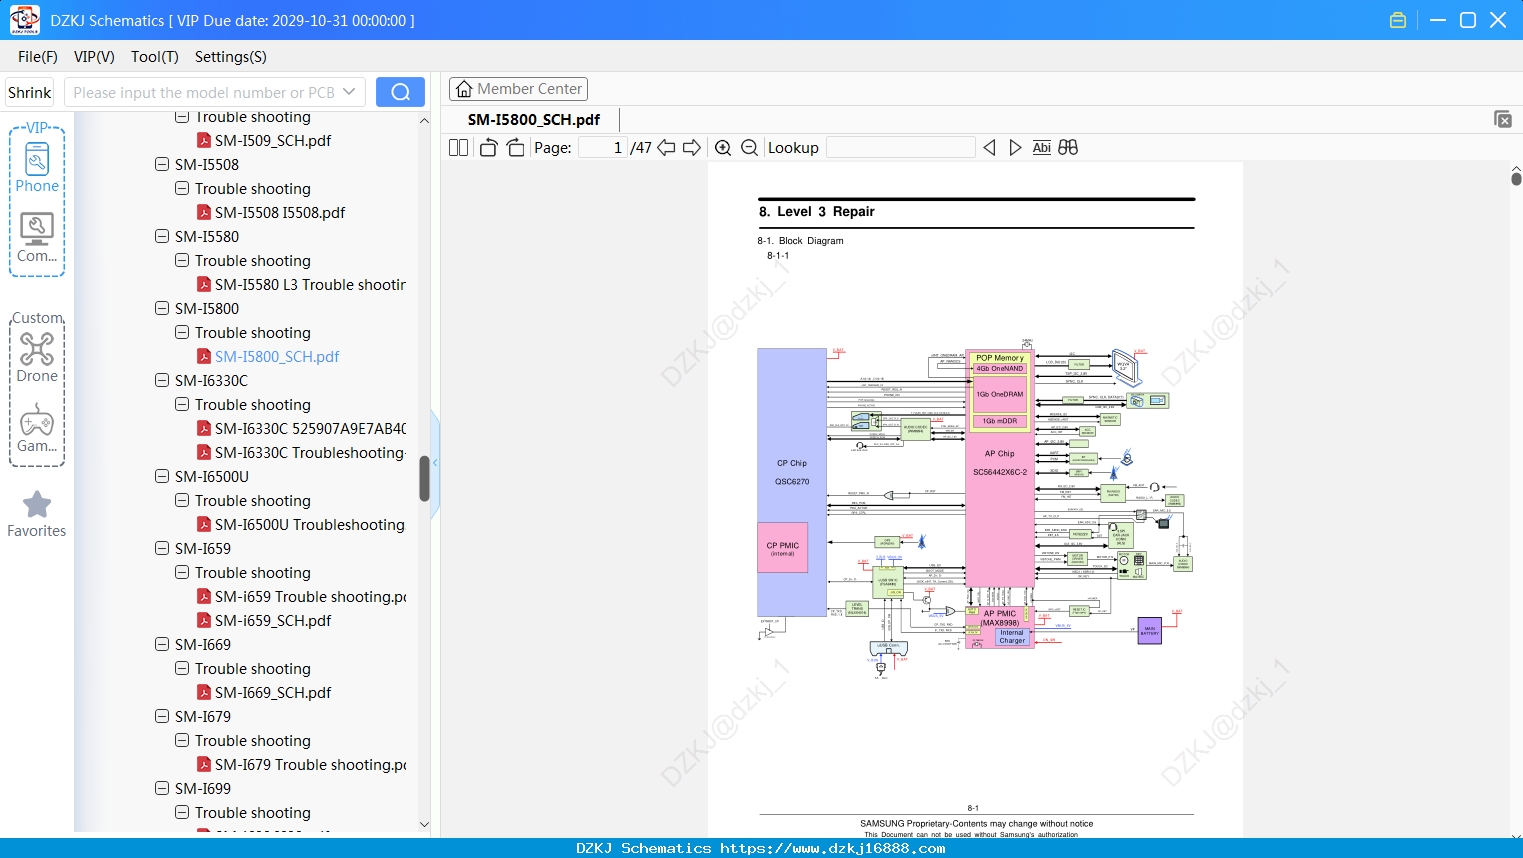Open the model number dropdown arrow
This screenshot has width=1523, height=858.
(349, 92)
